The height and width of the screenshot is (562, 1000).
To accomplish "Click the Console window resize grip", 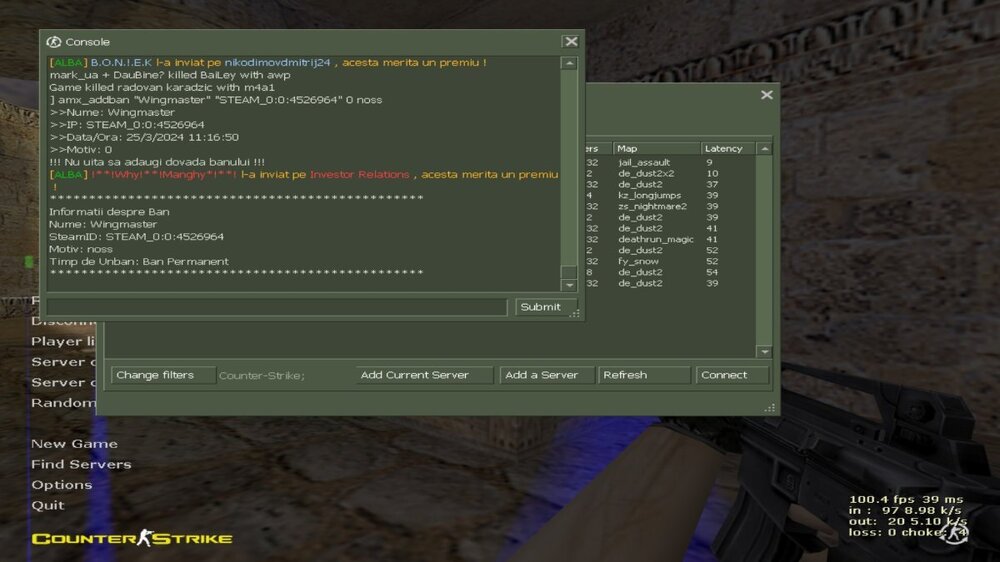I will pyautogui.click(x=575, y=314).
